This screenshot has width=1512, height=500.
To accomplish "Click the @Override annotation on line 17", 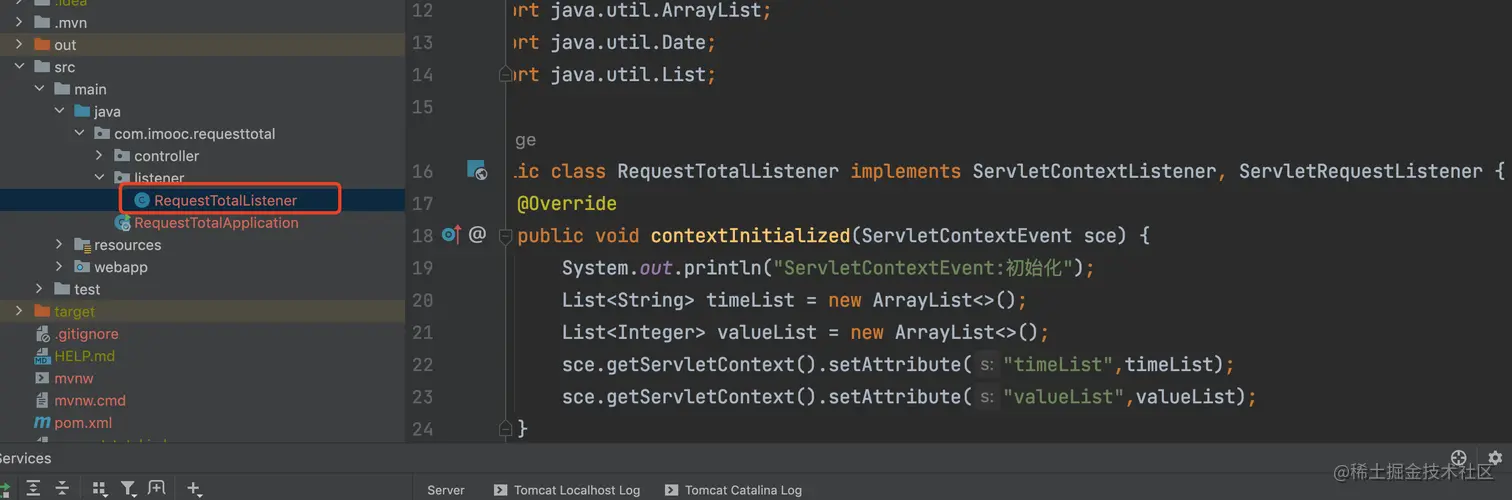I will (567, 204).
